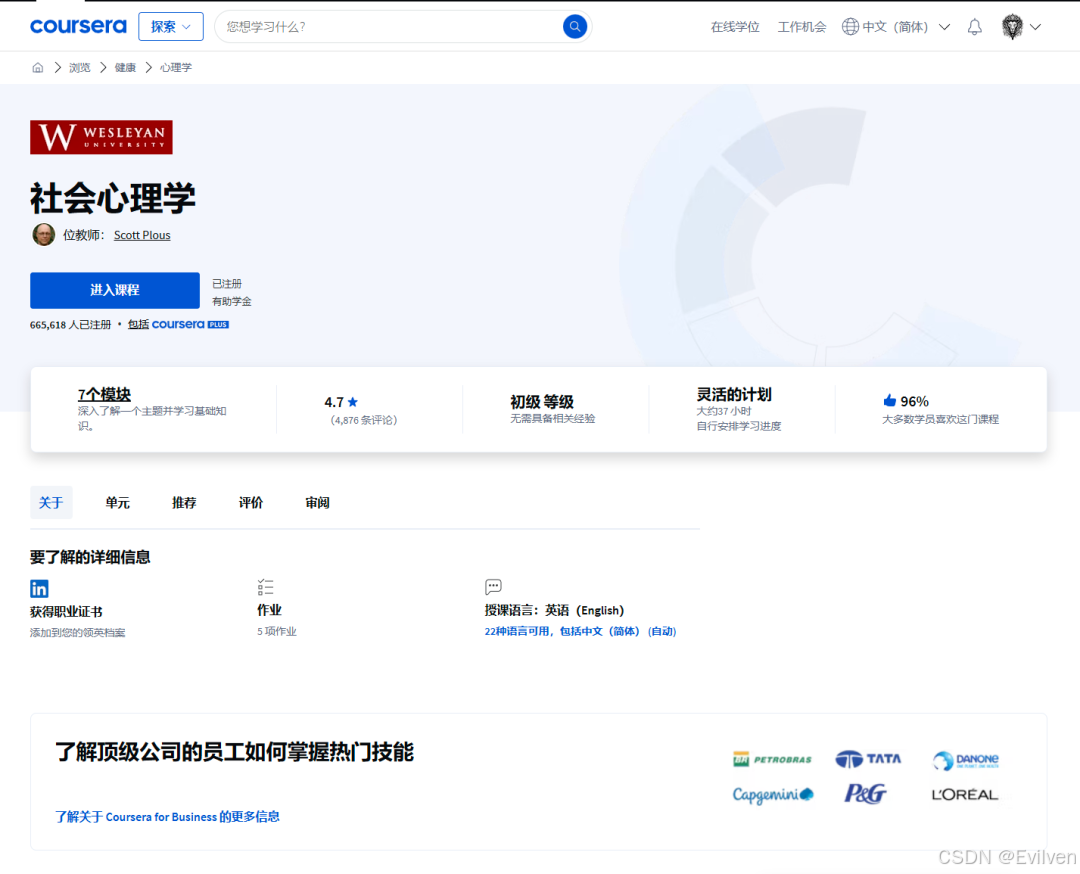The image size is (1080, 874).
Task: Switch to the 审阅 tab
Action: point(318,503)
